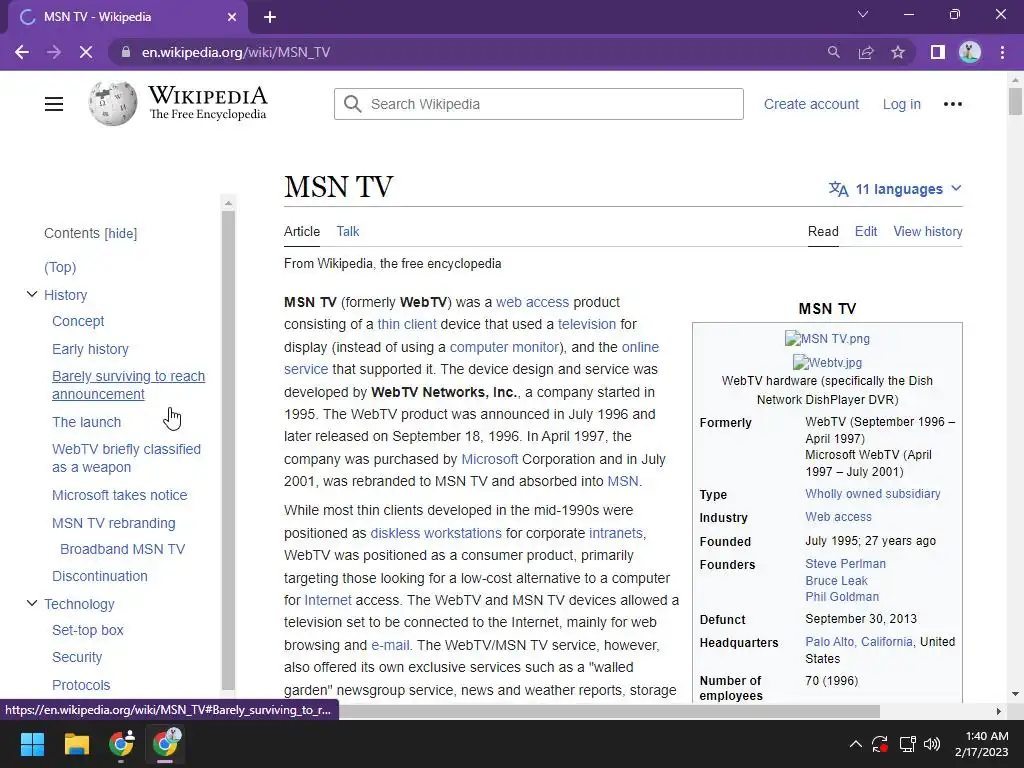
Task: Collapse the History section in contents
Action: click(31, 295)
